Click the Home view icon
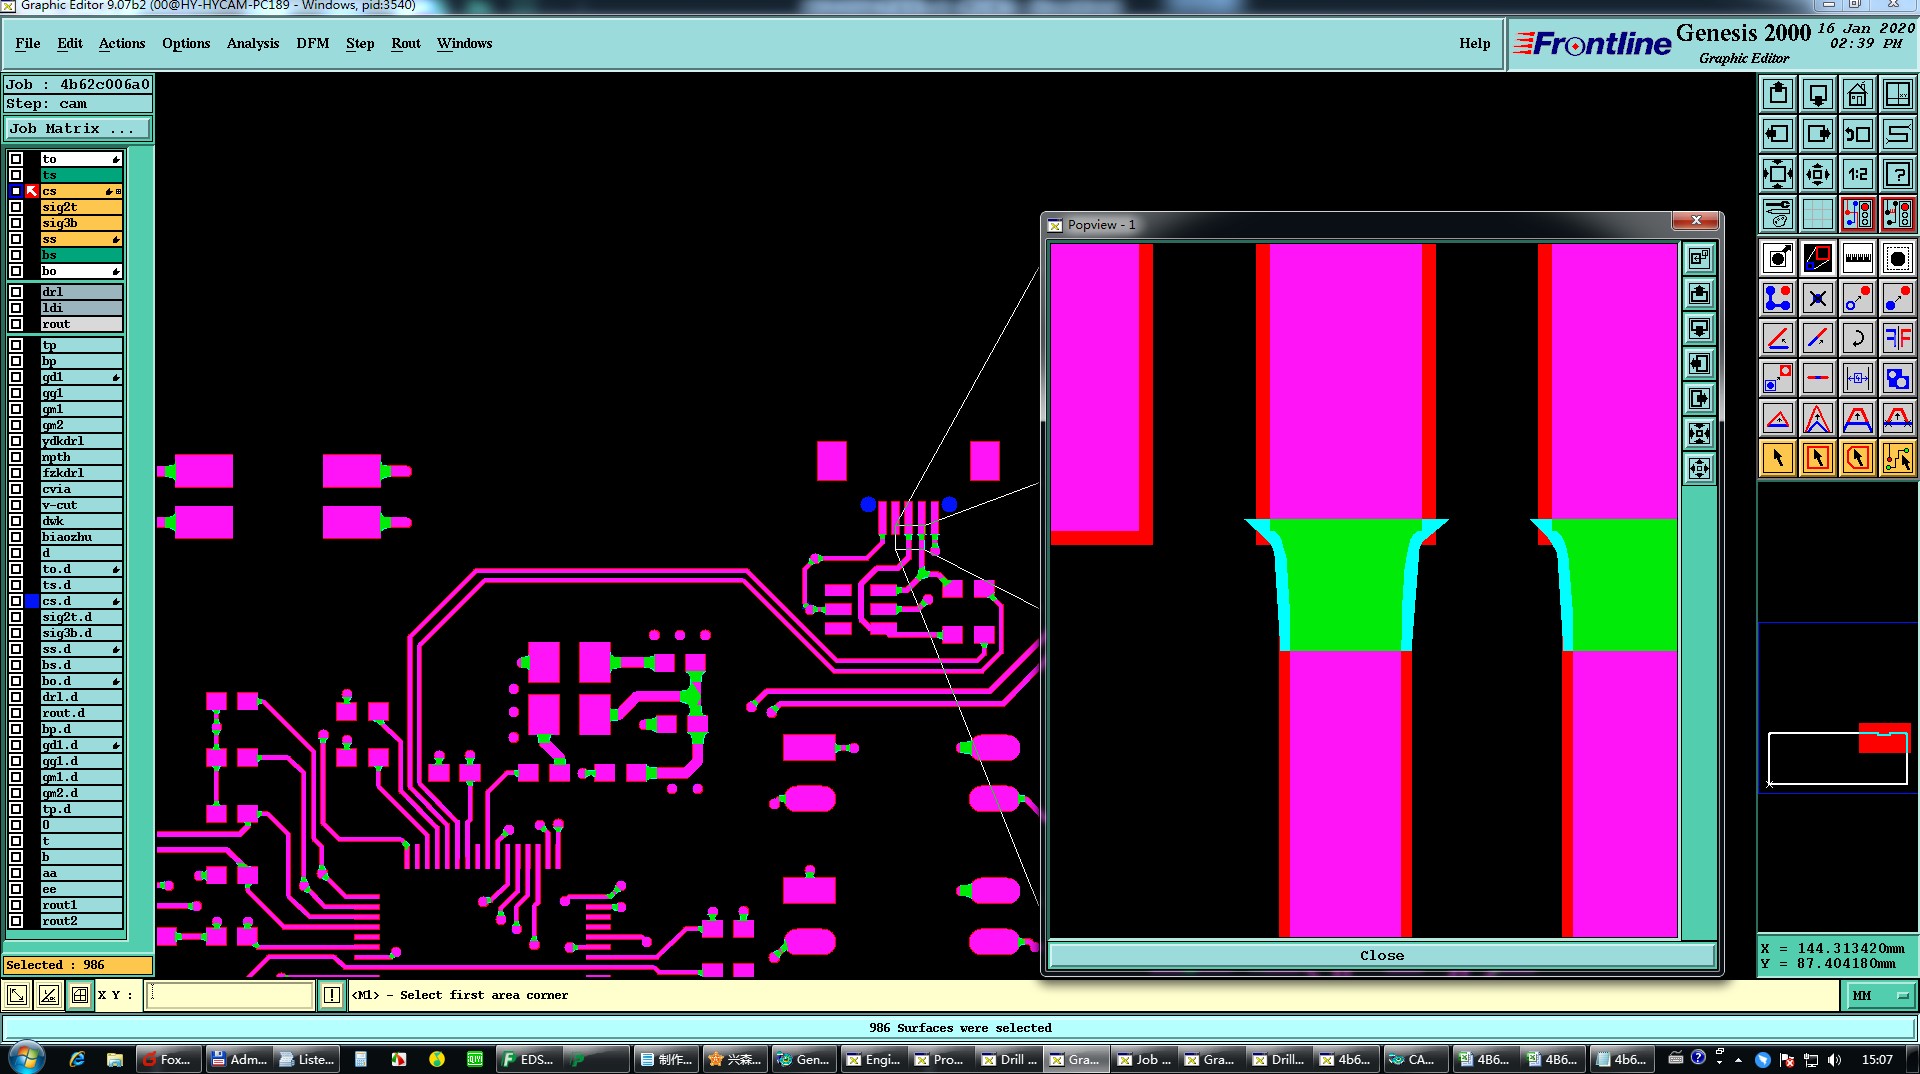The width and height of the screenshot is (1920, 1074). click(1857, 94)
